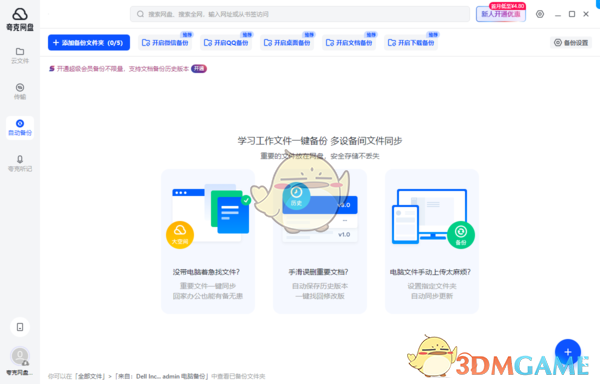Click 添加备份文件夹 (0/5) button
This screenshot has width=600, height=384.
pyautogui.click(x=89, y=42)
